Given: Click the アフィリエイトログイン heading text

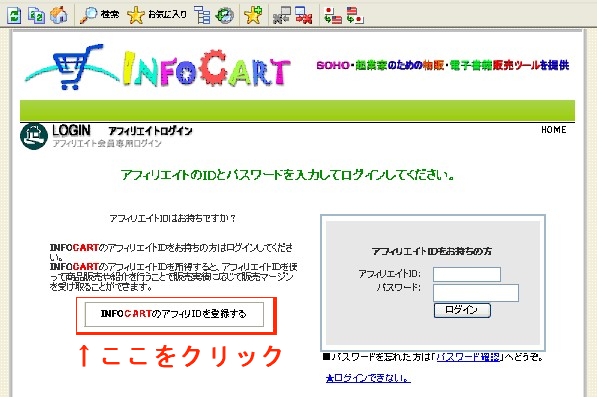Looking at the screenshot, I should pos(150,131).
